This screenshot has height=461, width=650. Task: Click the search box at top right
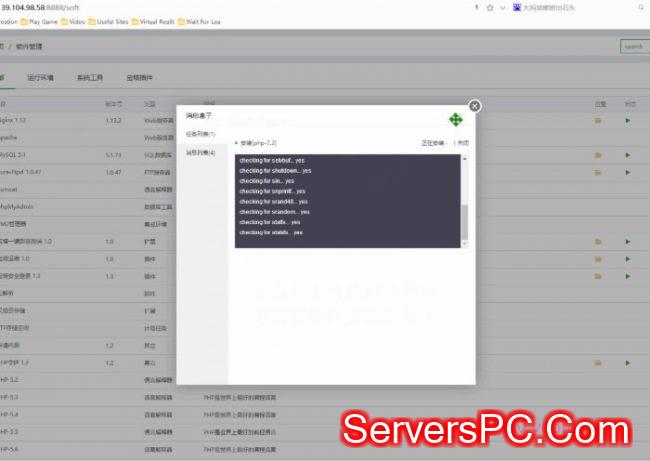point(633,46)
